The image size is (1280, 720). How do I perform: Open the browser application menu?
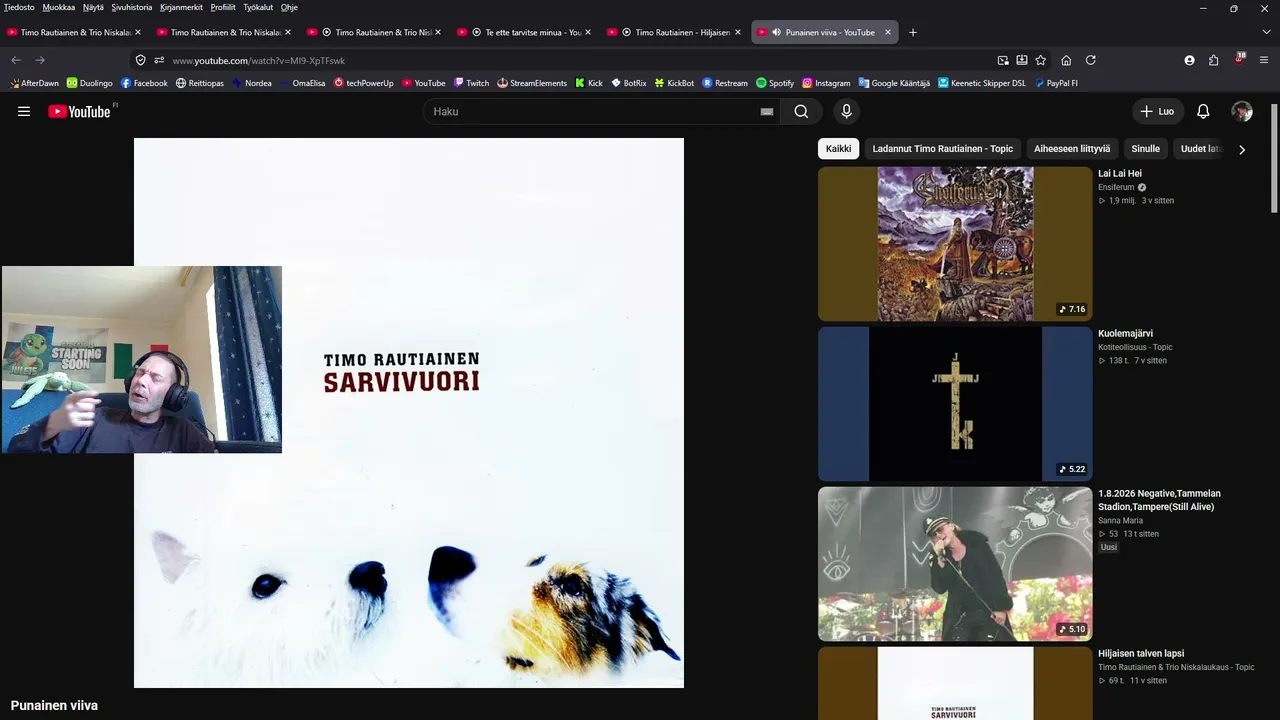pos(1264,60)
